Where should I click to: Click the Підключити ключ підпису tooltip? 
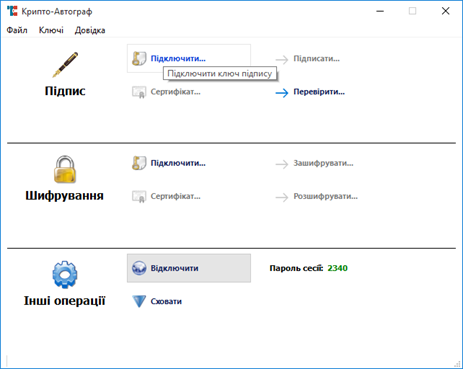220,74
